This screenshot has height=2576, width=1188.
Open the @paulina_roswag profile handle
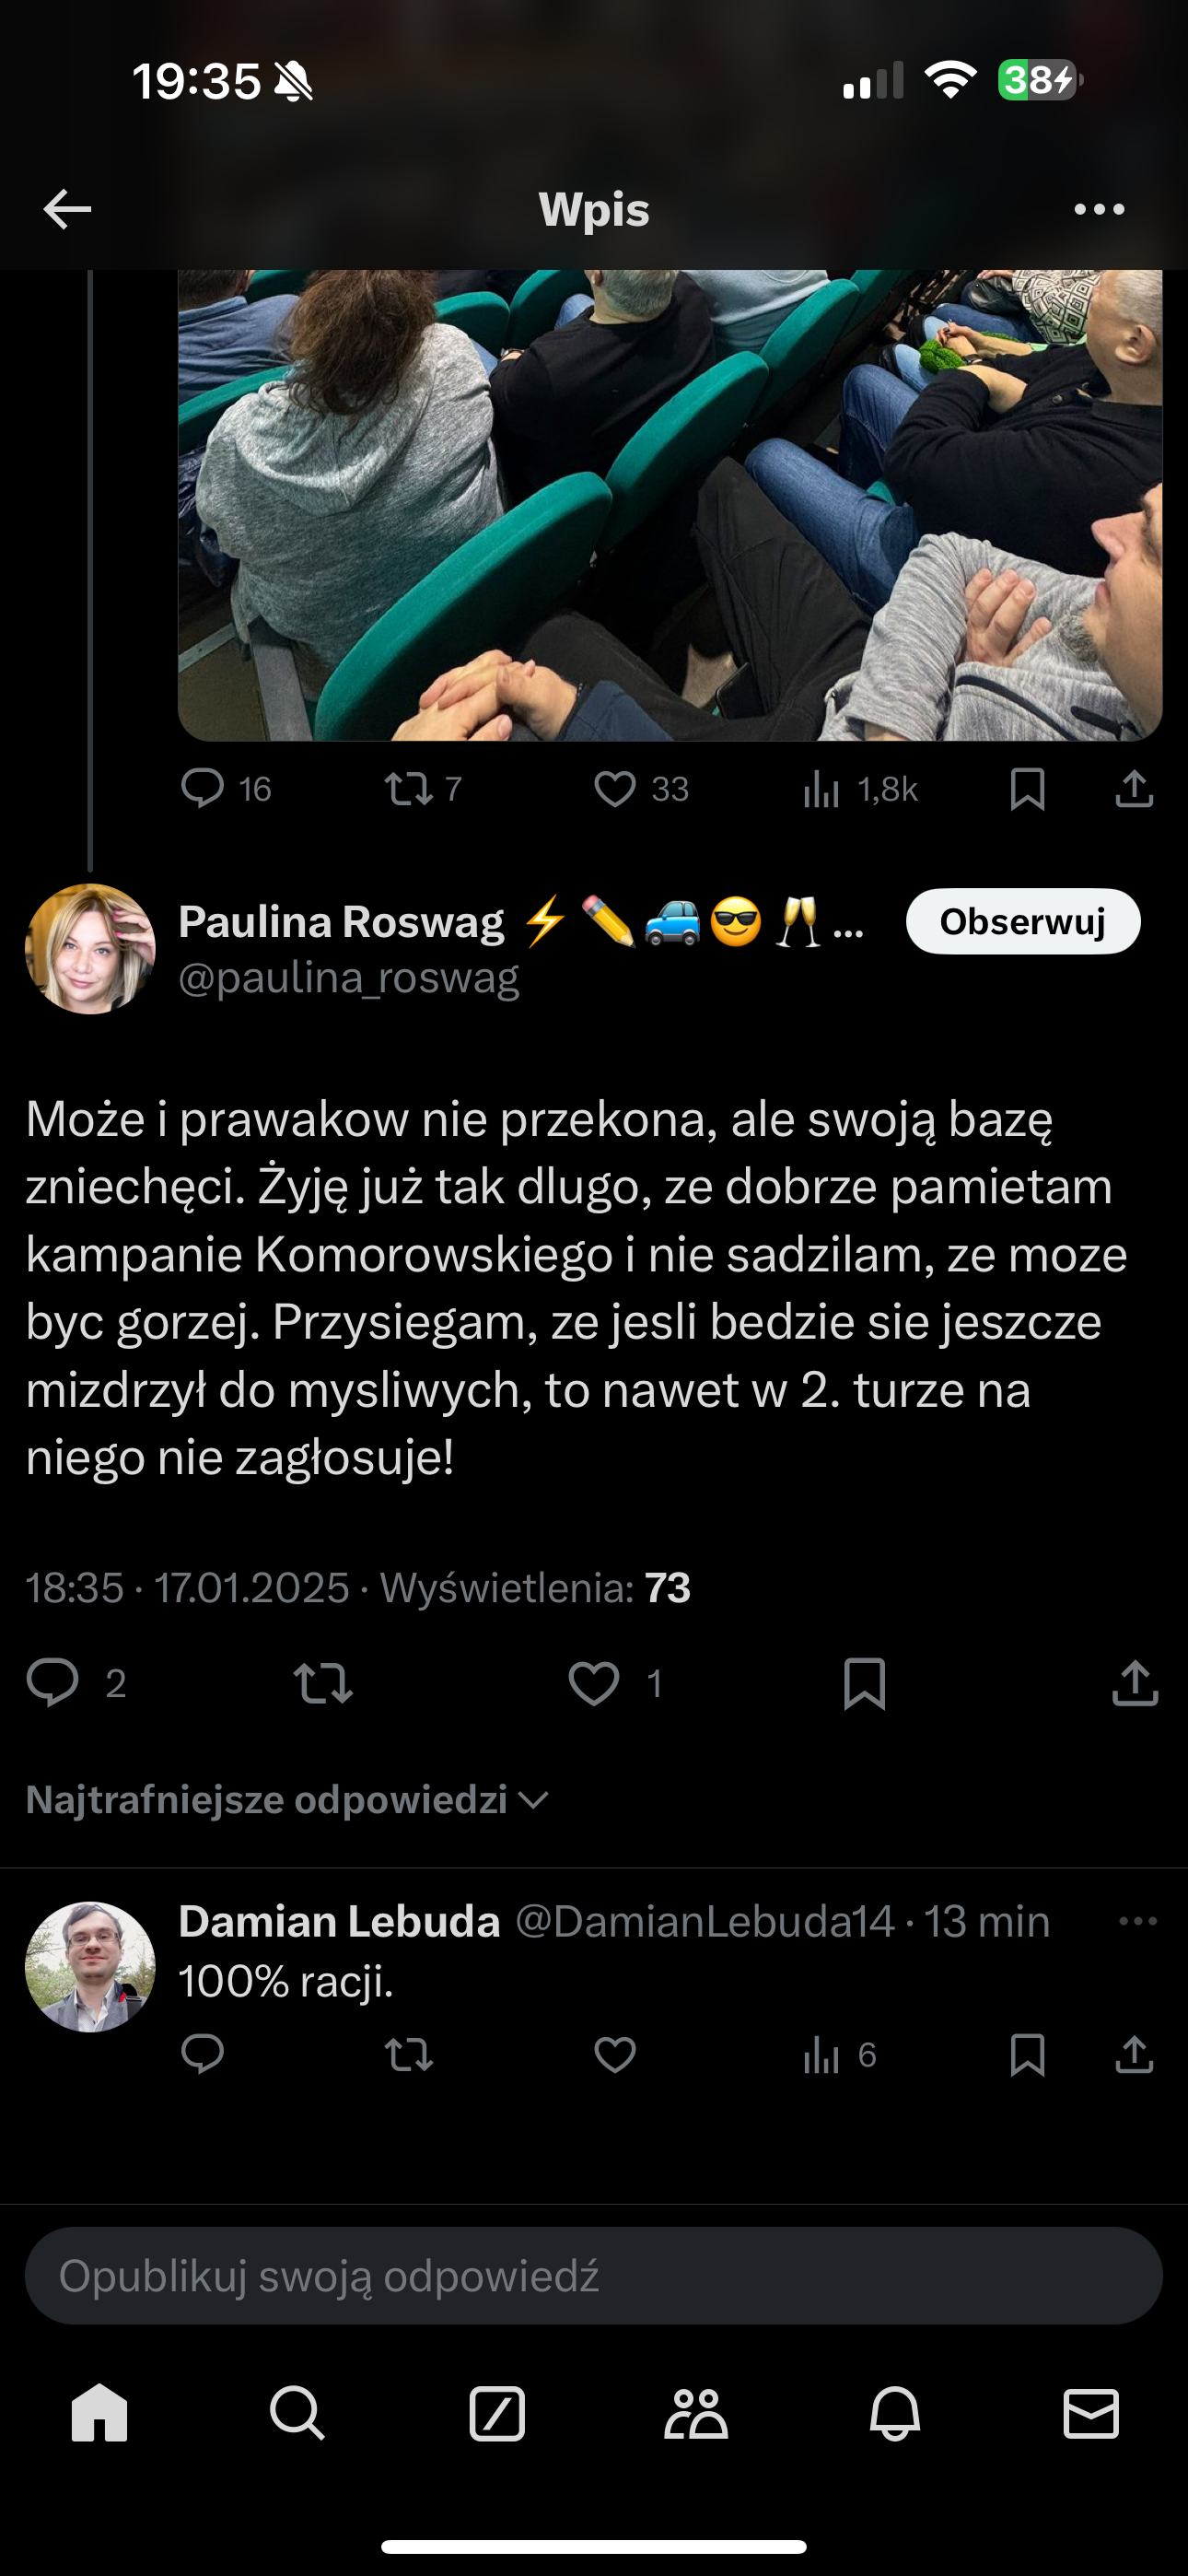(349, 978)
